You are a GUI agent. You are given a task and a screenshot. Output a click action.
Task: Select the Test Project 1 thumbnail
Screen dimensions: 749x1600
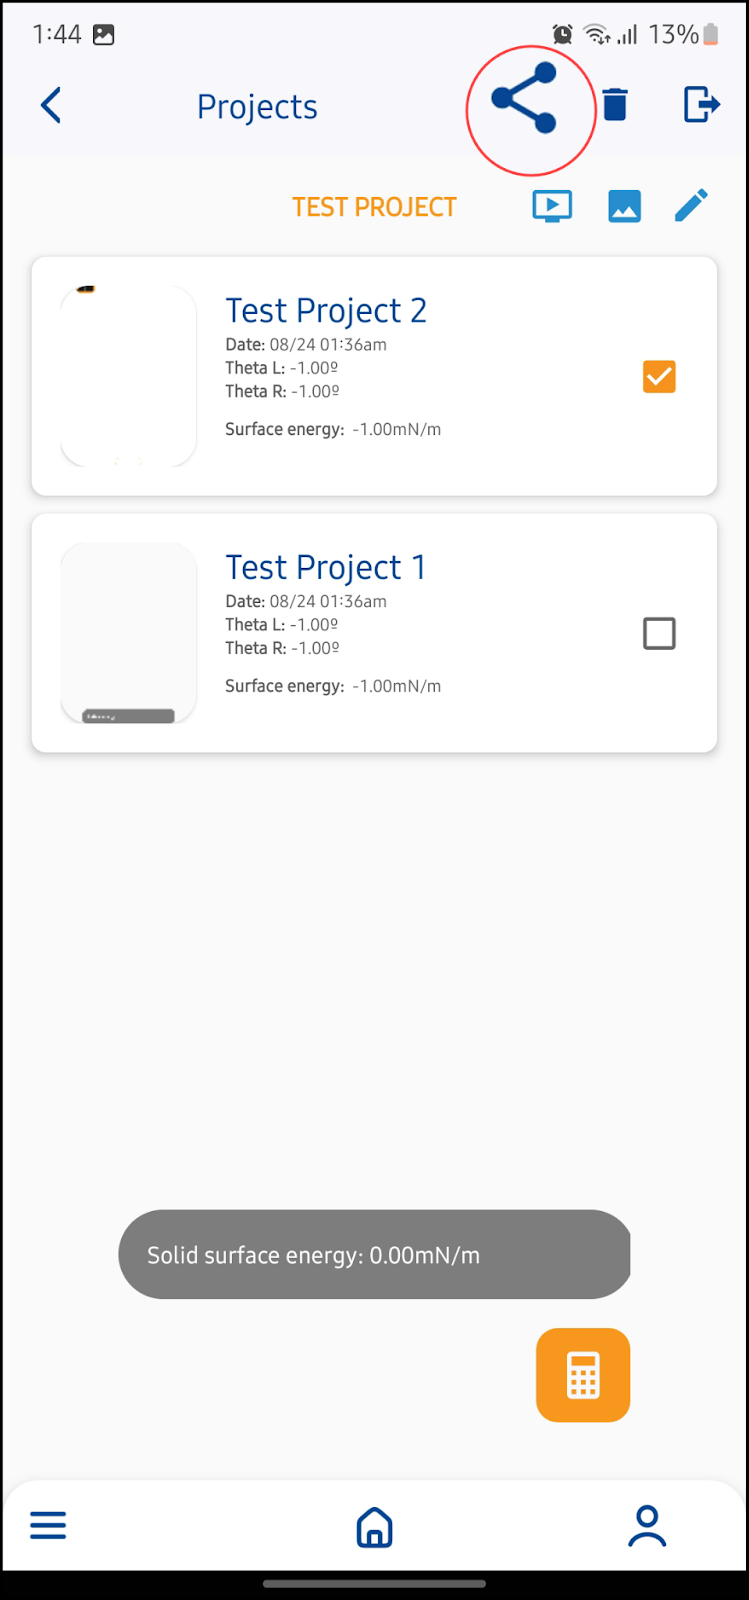[128, 633]
